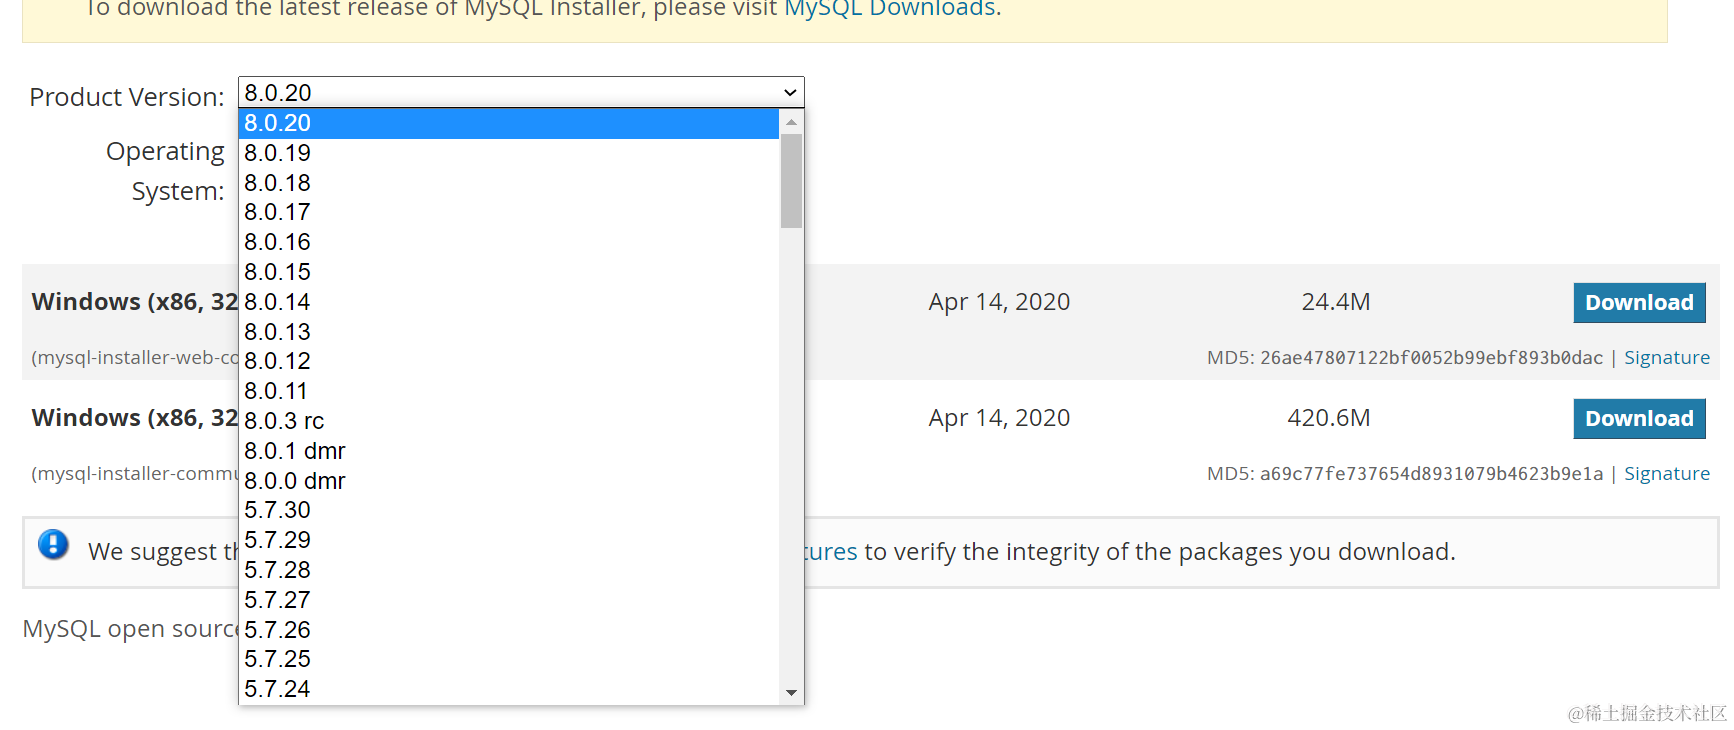Choose version 5.7.30
The height and width of the screenshot is (730, 1734).
click(509, 510)
